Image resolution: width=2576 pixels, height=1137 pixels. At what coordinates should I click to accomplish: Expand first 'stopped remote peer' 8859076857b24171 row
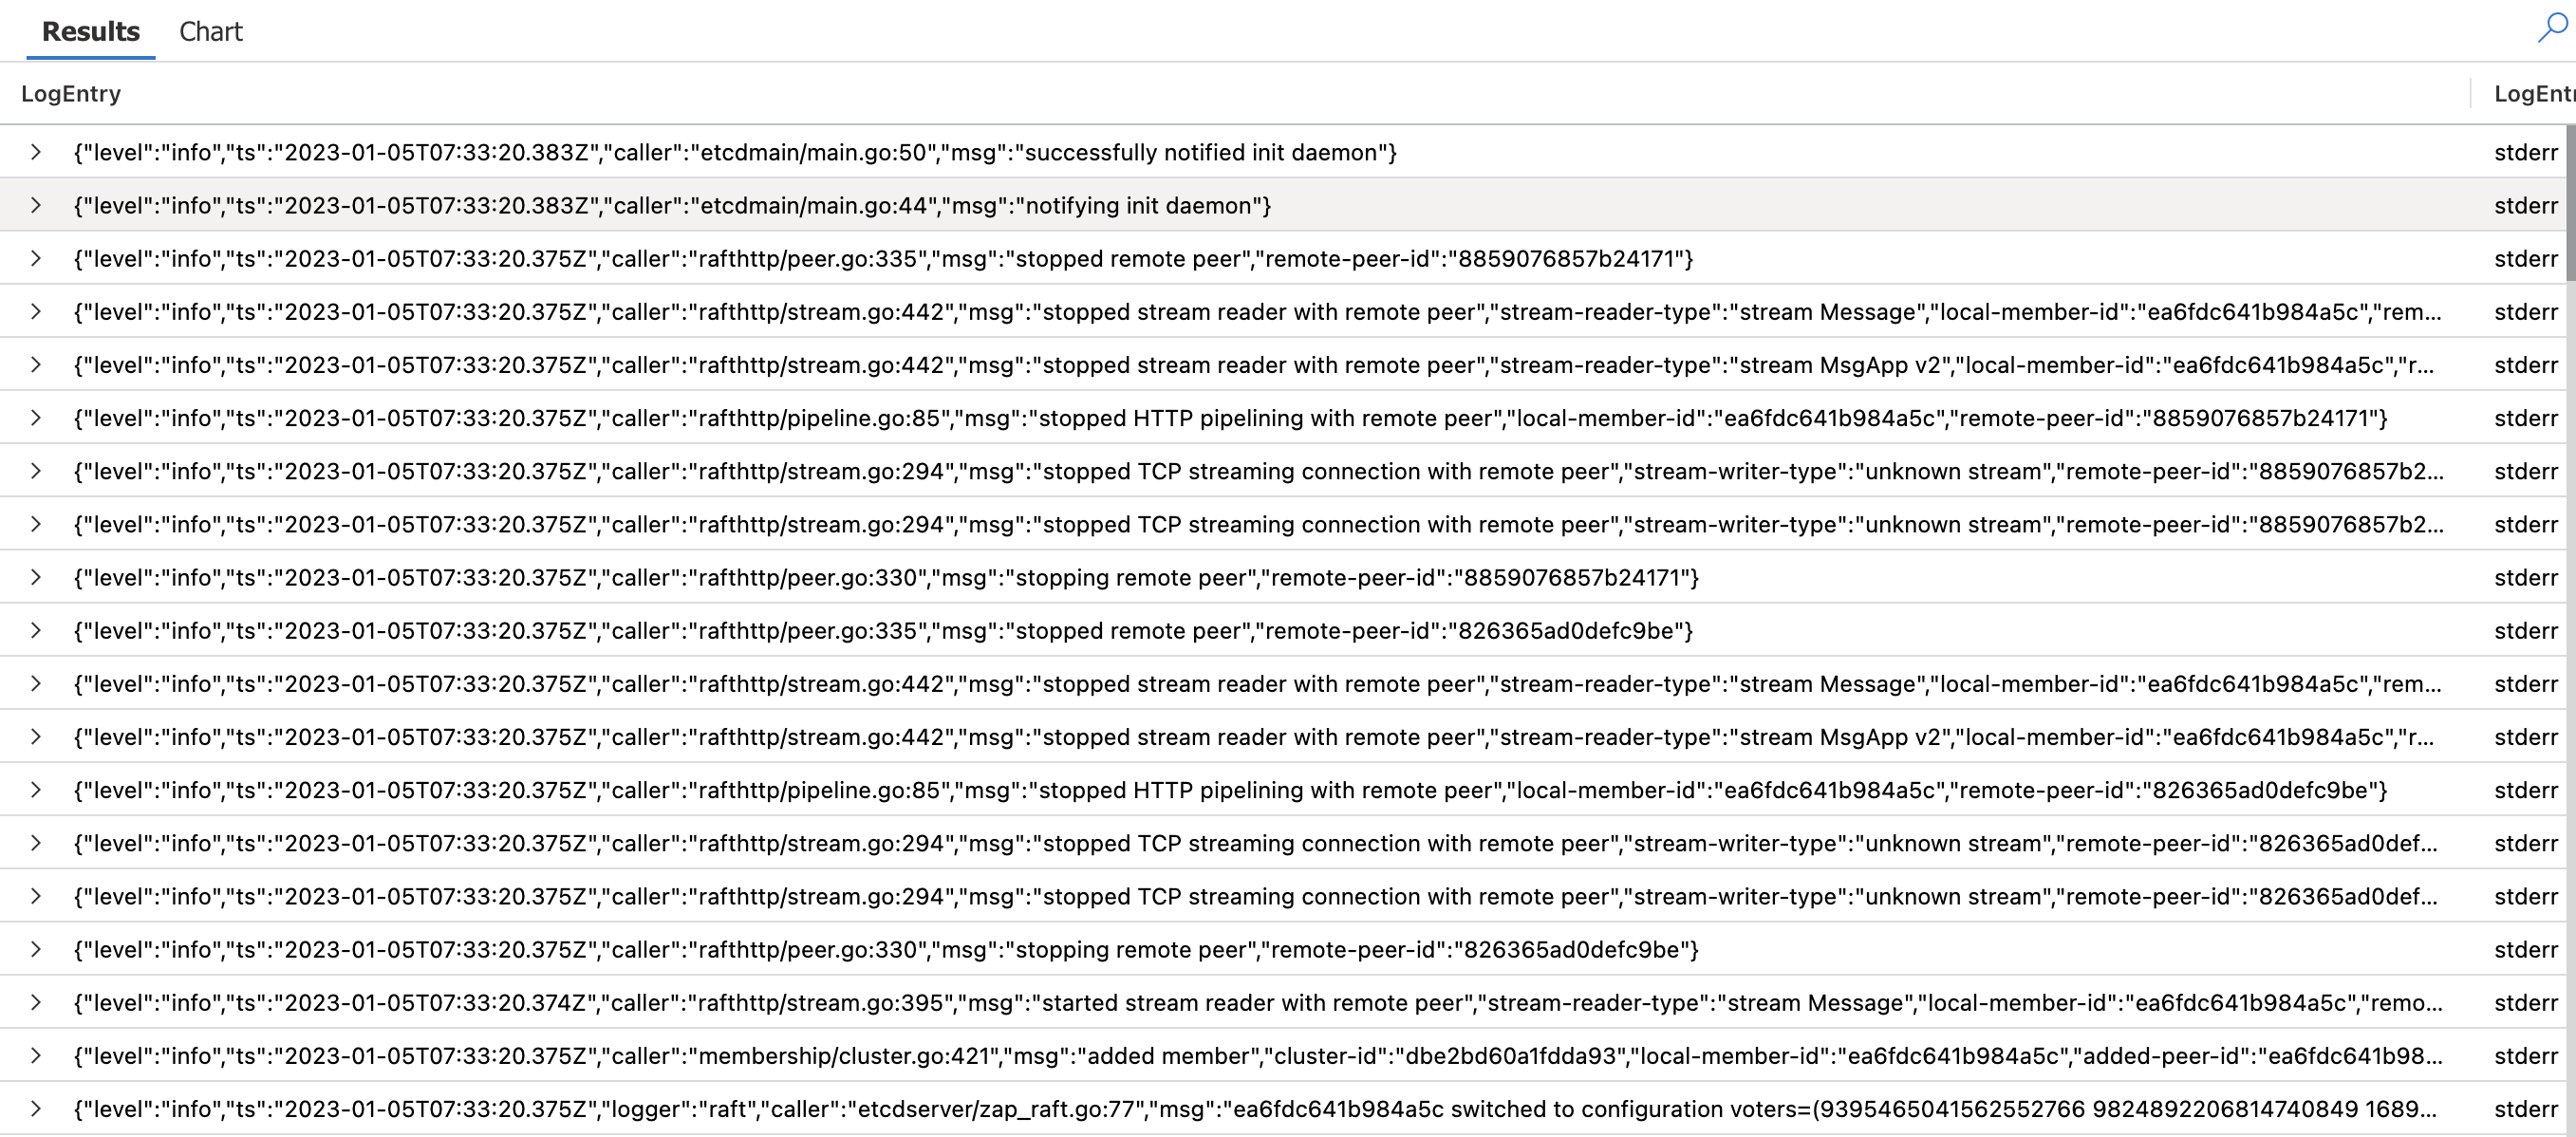36,258
